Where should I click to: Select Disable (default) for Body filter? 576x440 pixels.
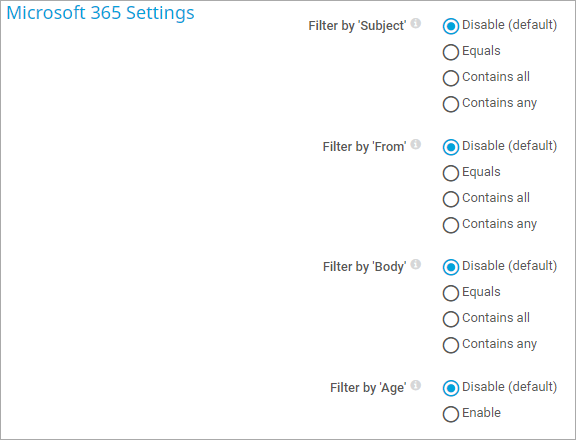(451, 267)
